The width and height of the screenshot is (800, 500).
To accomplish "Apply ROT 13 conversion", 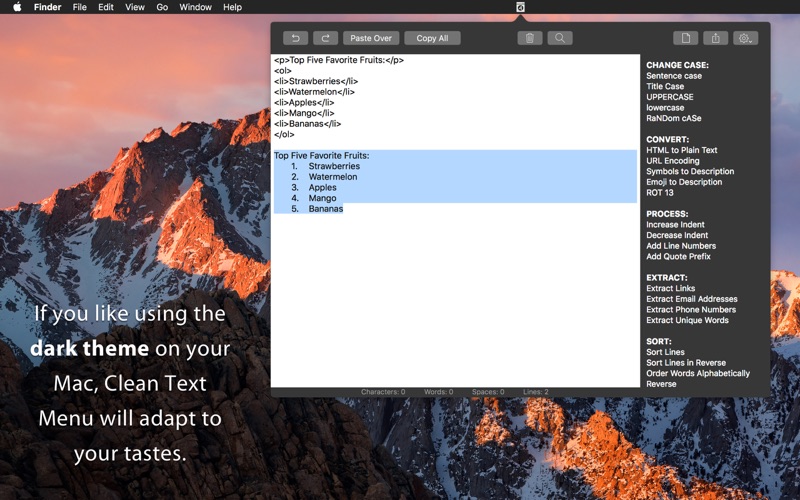I will [660, 193].
